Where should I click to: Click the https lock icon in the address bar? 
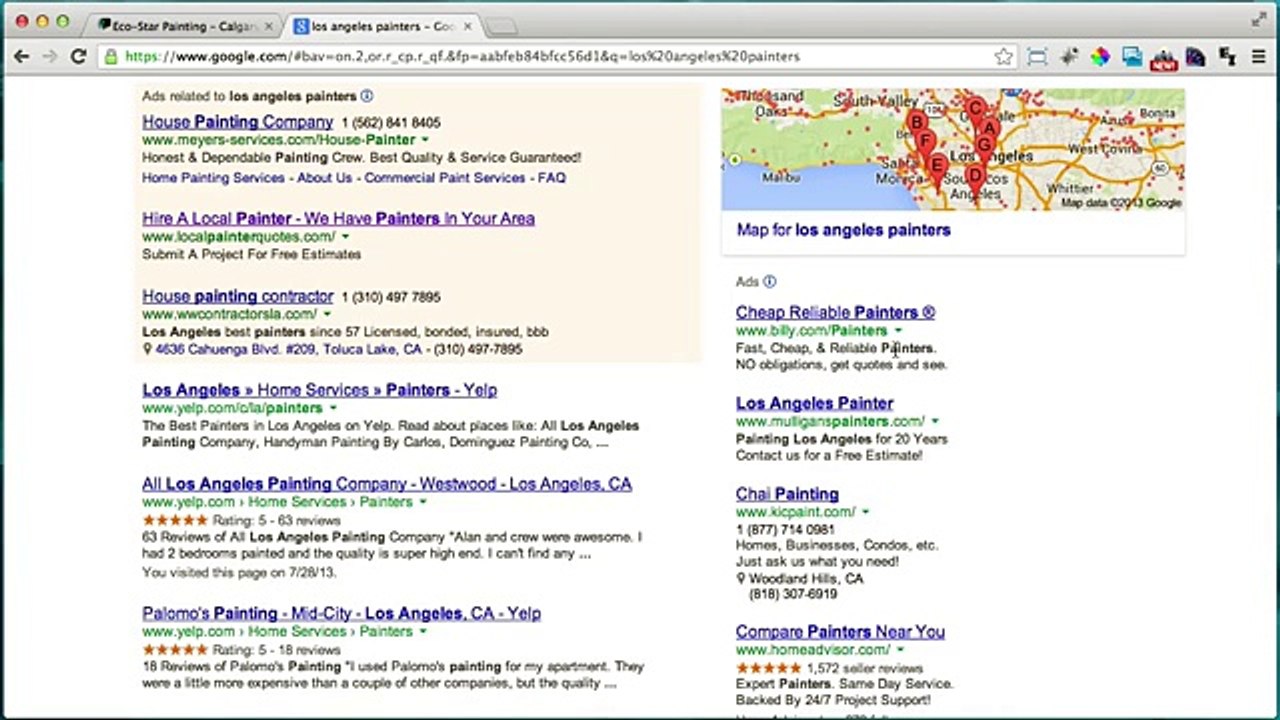pyautogui.click(x=112, y=57)
